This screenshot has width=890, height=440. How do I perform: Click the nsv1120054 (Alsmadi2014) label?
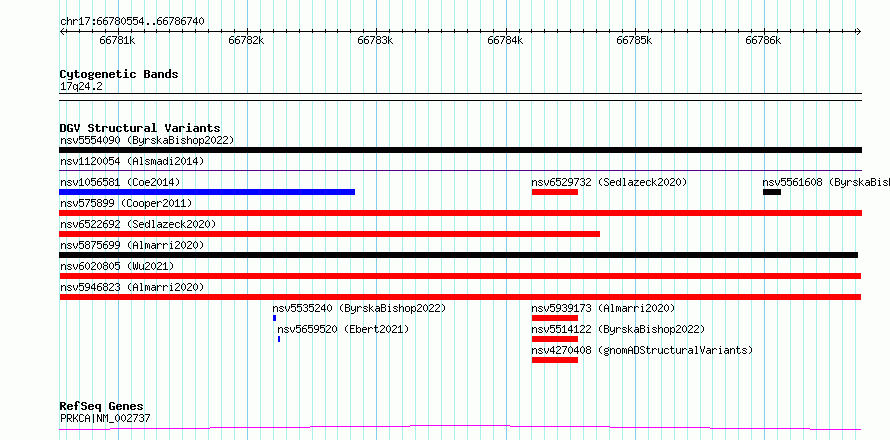(x=132, y=161)
